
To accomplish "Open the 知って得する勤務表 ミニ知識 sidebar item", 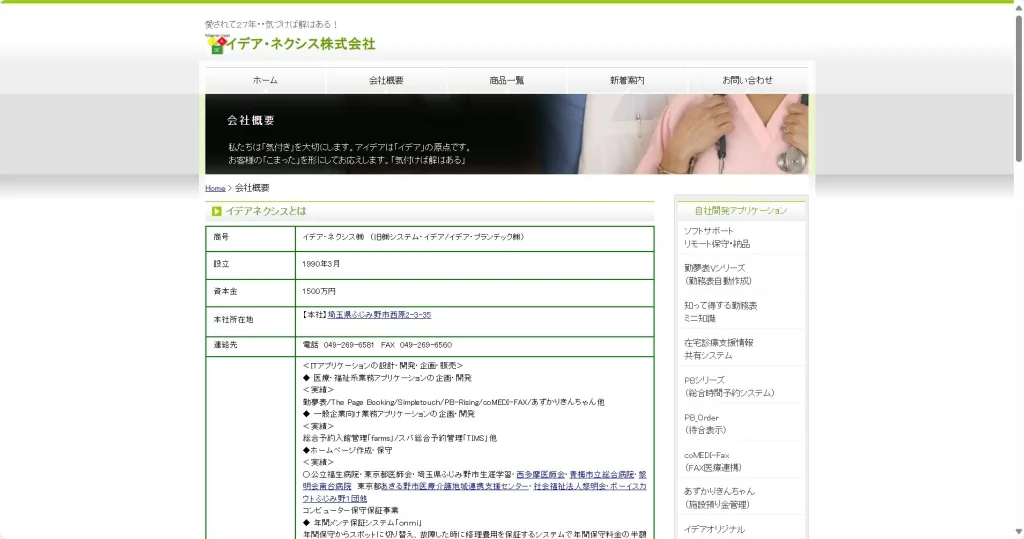I will (x=720, y=312).
